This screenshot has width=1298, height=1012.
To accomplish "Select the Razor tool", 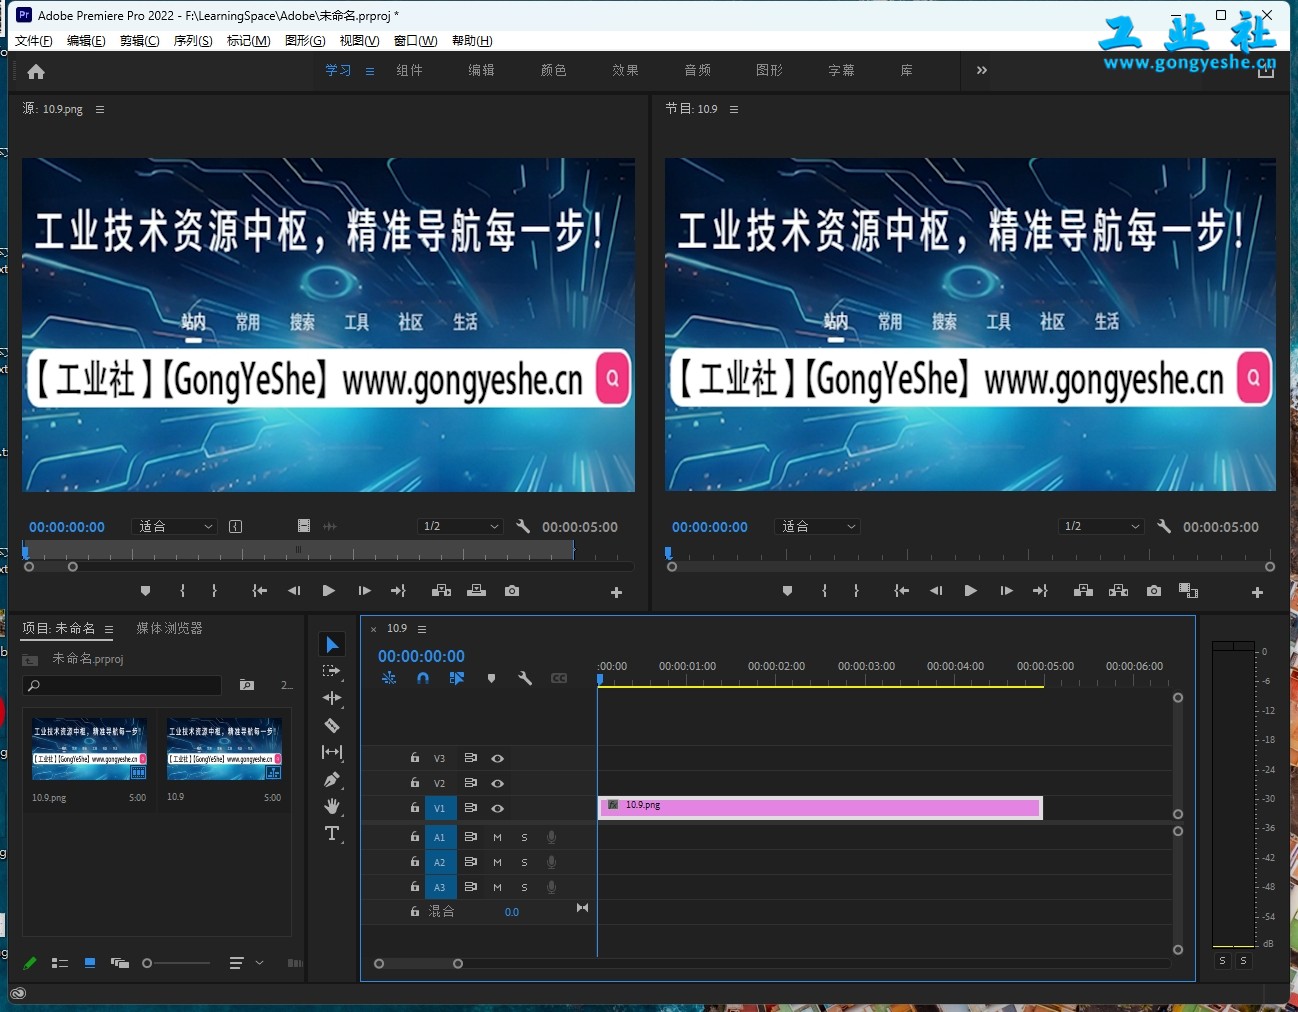I will point(332,725).
